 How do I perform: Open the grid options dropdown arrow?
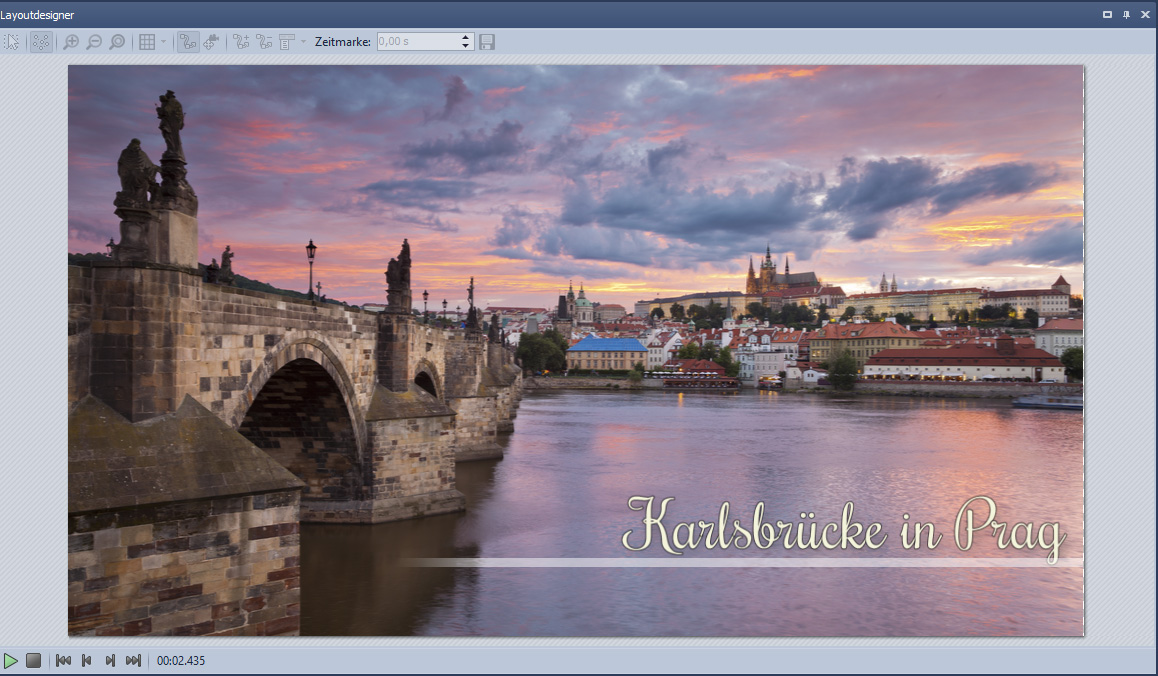[x=163, y=42]
